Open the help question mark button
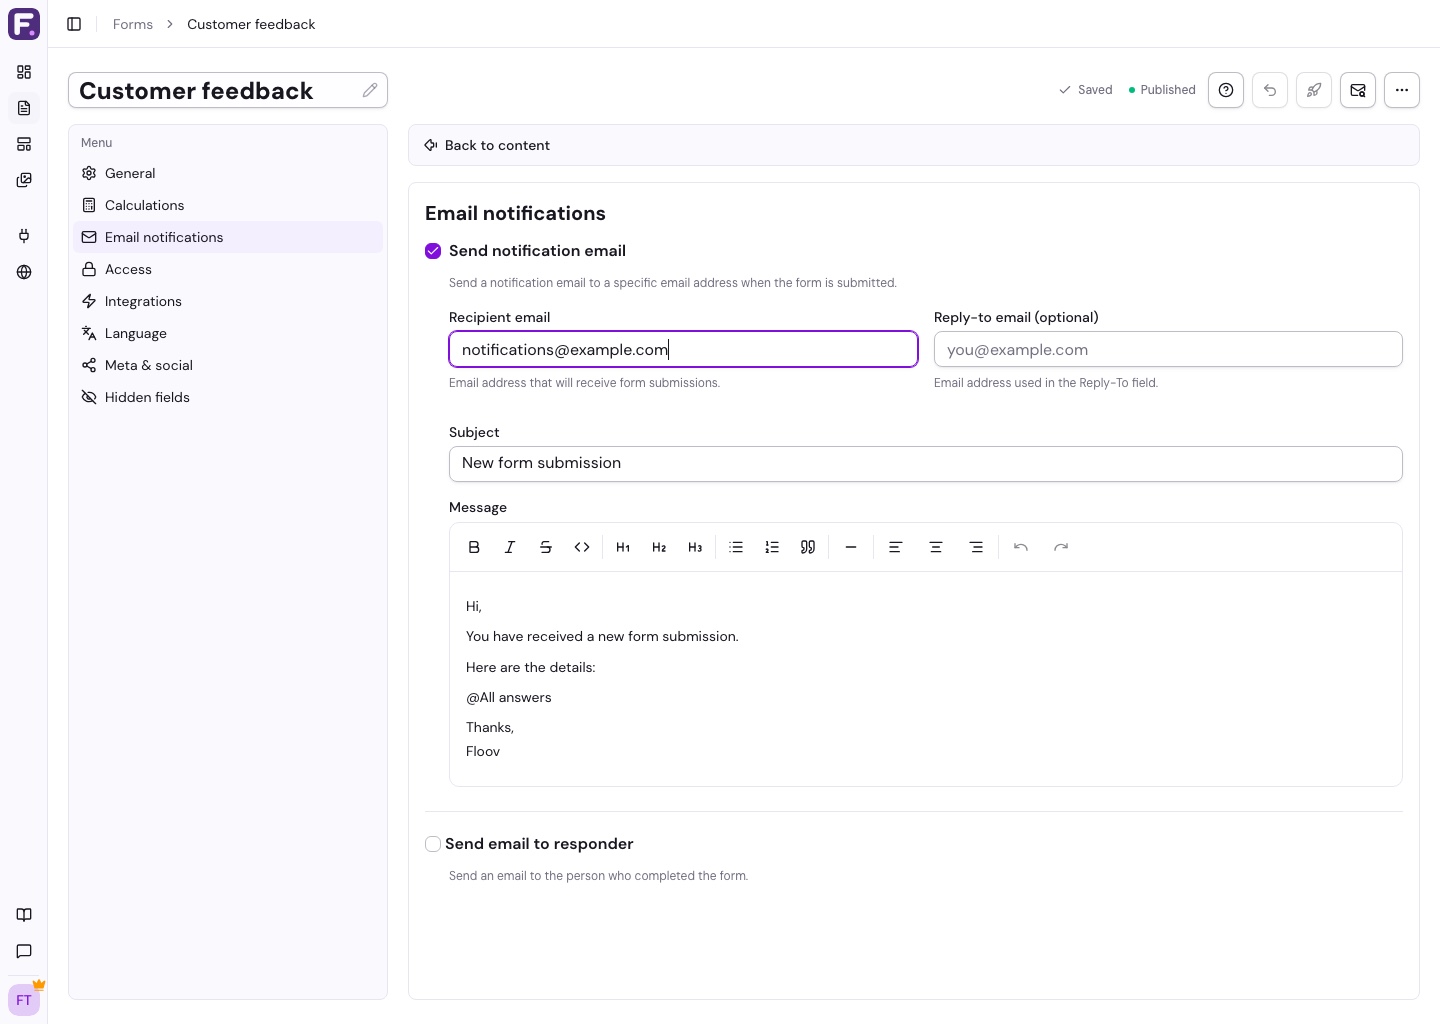Viewport: 1440px width, 1024px height. (1226, 90)
